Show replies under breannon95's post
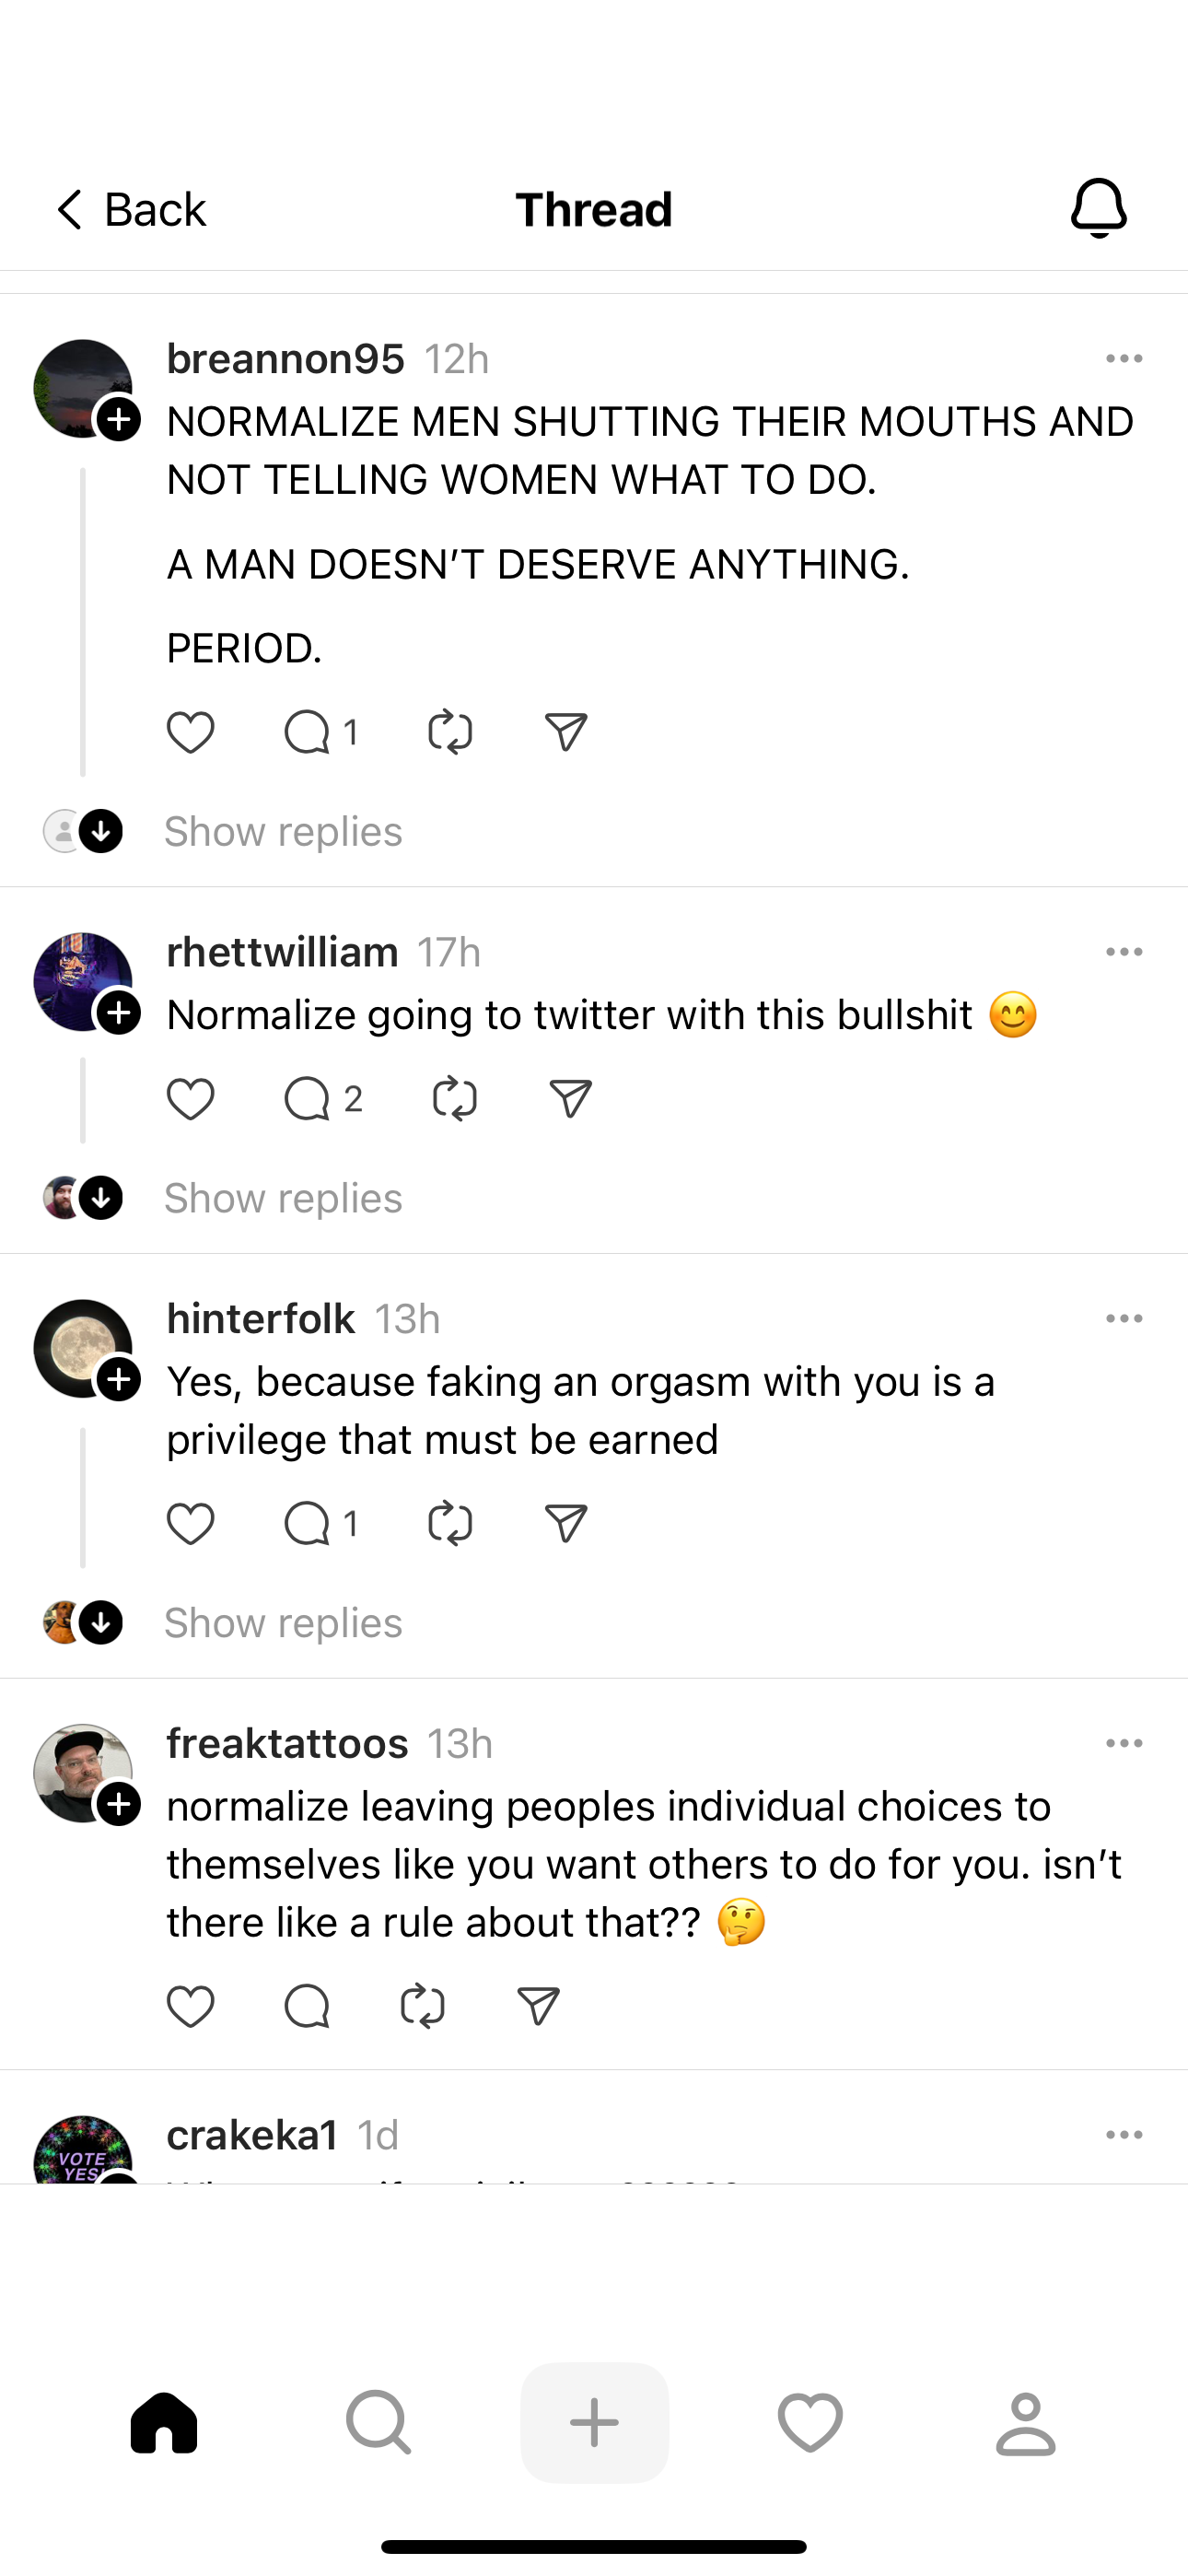 (x=283, y=832)
